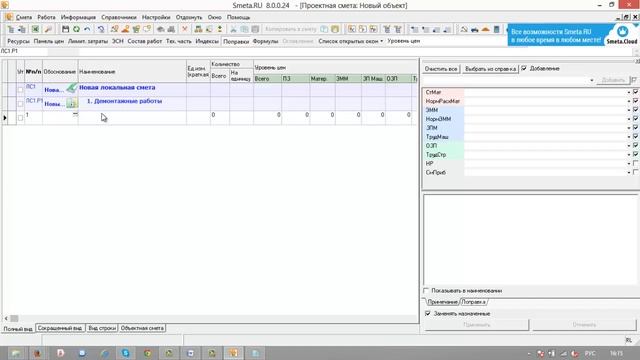Click the green Excel export icon

point(36,29)
